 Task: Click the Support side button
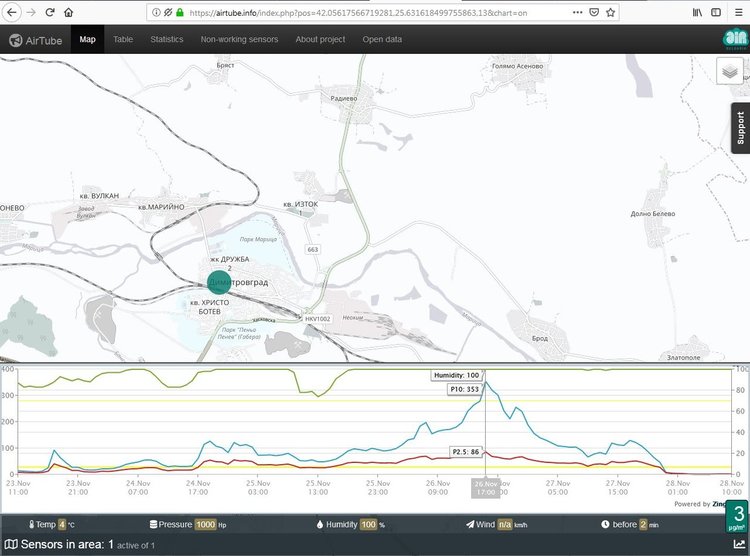tap(740, 129)
